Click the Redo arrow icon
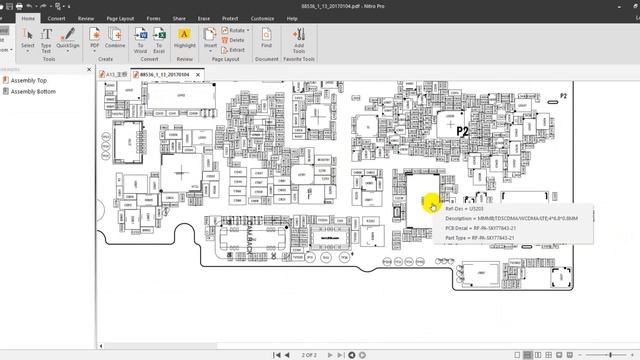 click(x=43, y=6)
